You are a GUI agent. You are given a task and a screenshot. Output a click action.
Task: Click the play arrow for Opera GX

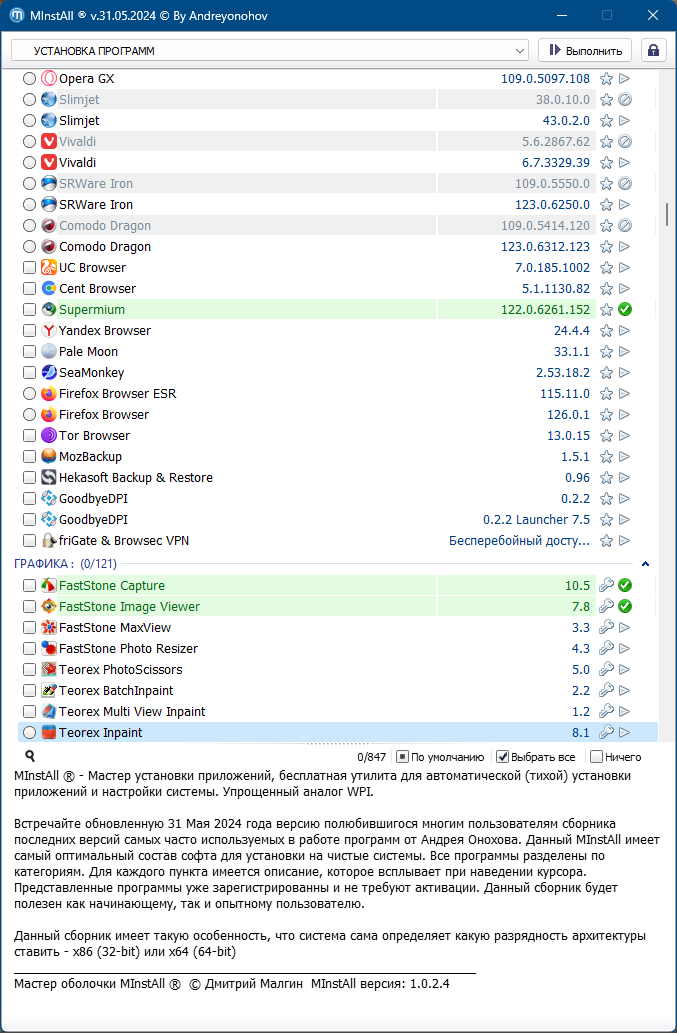pos(625,79)
